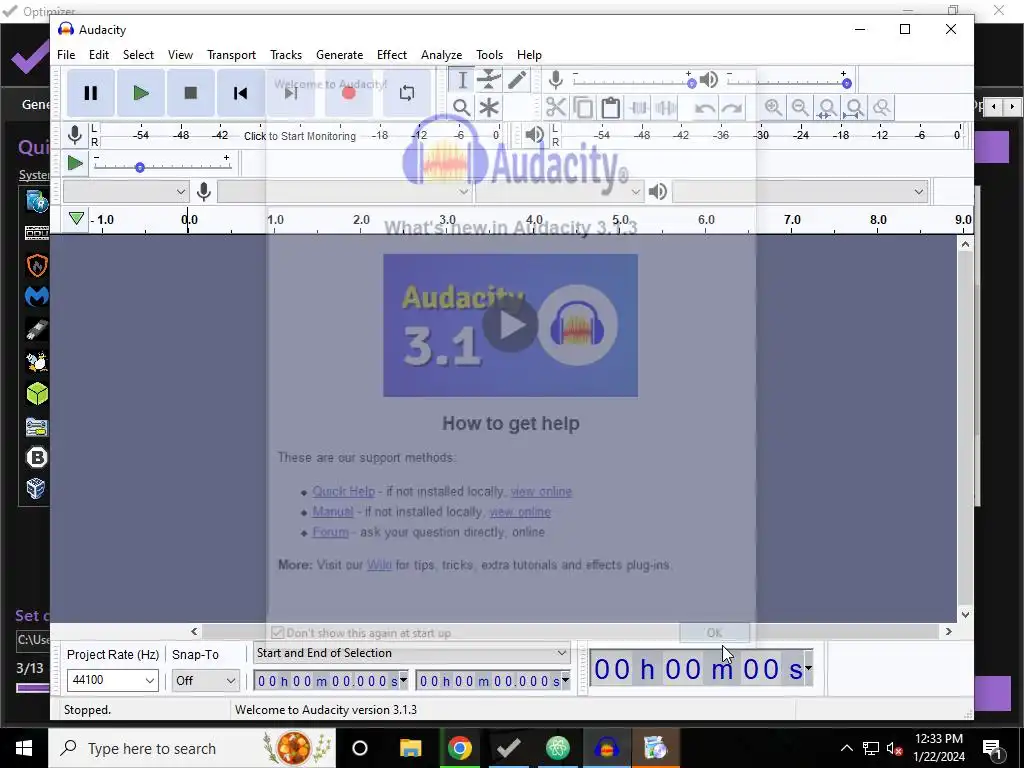Start recording with the Record button
Image resolution: width=1024 pixels, height=768 pixels.
pos(349,93)
